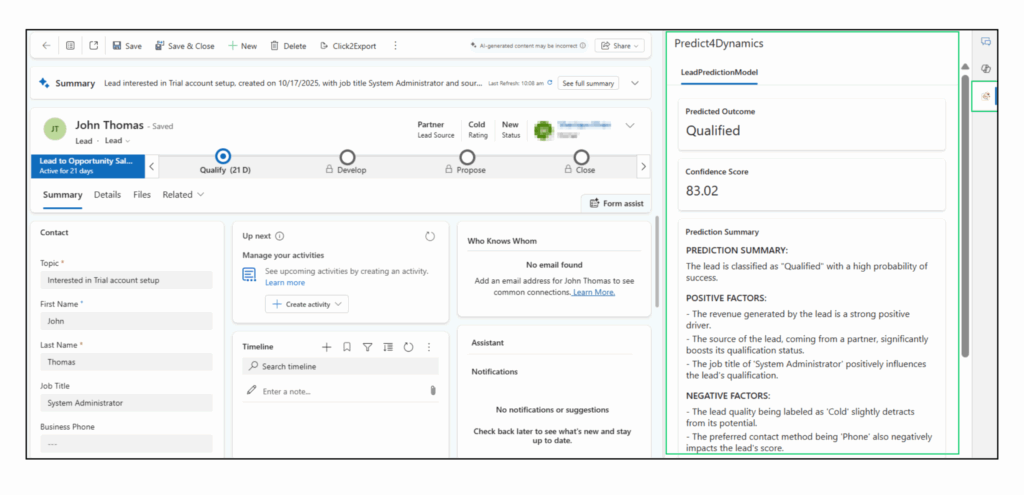
Task: Expand the Summary bar chevron
Action: pos(635,83)
